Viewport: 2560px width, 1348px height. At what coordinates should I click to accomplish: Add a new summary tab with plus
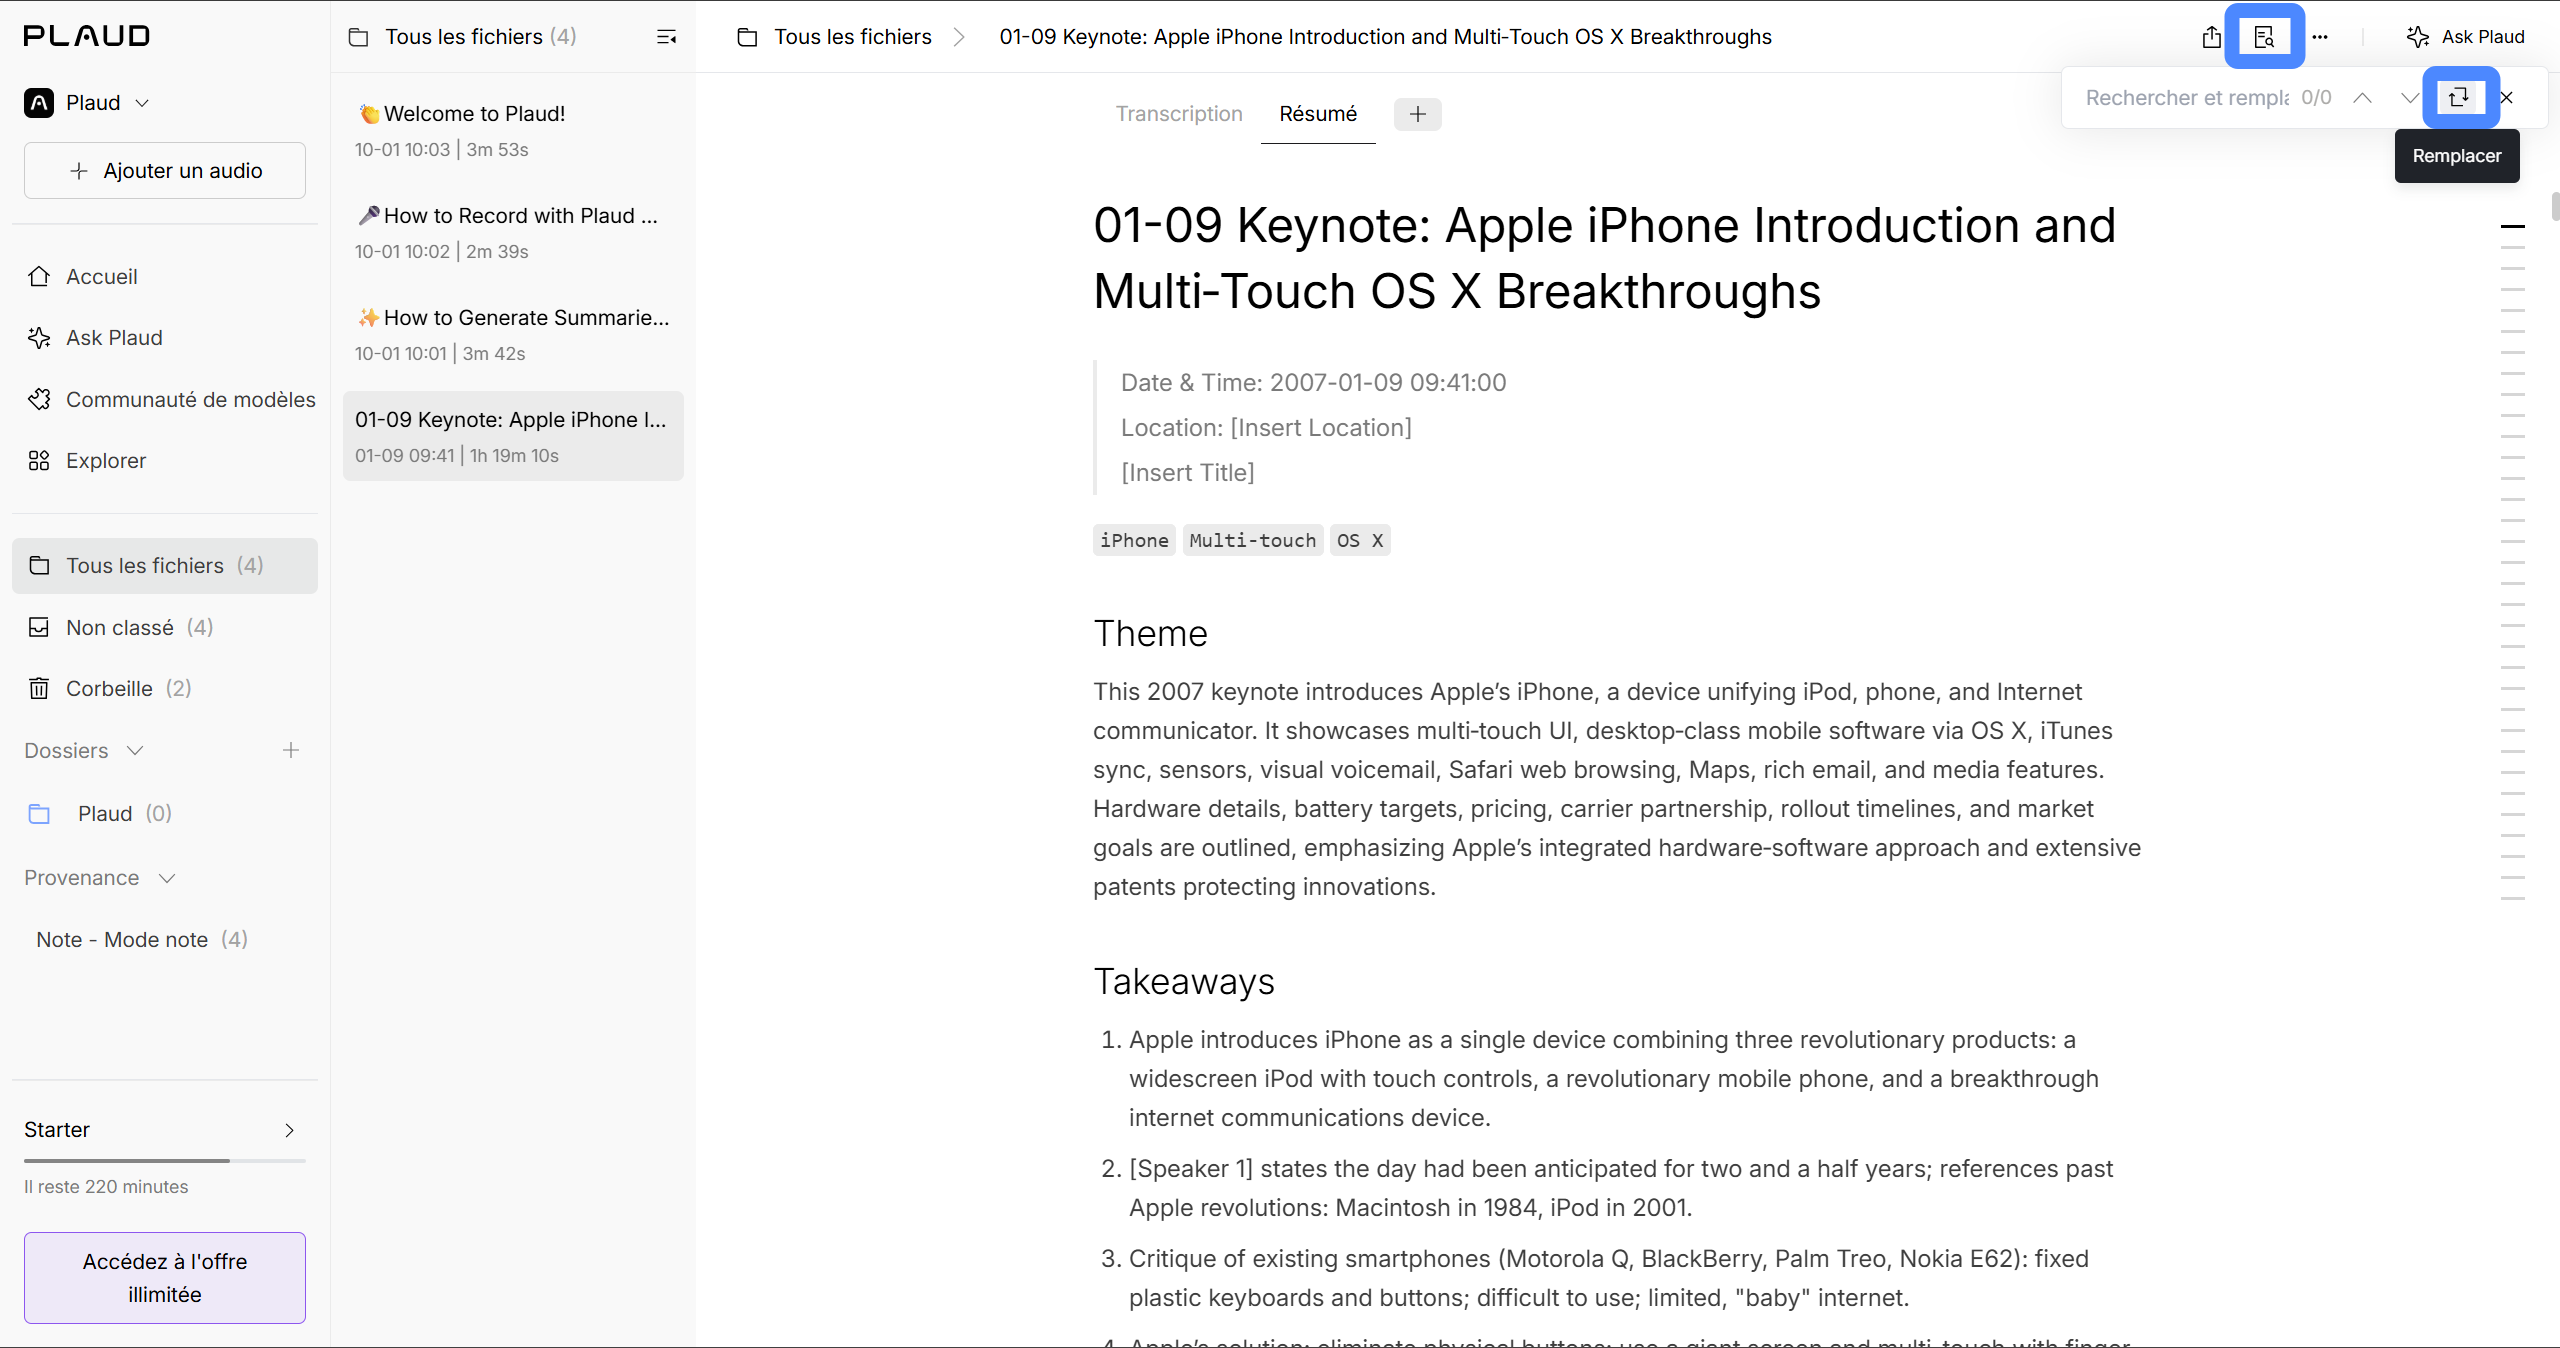point(1418,114)
